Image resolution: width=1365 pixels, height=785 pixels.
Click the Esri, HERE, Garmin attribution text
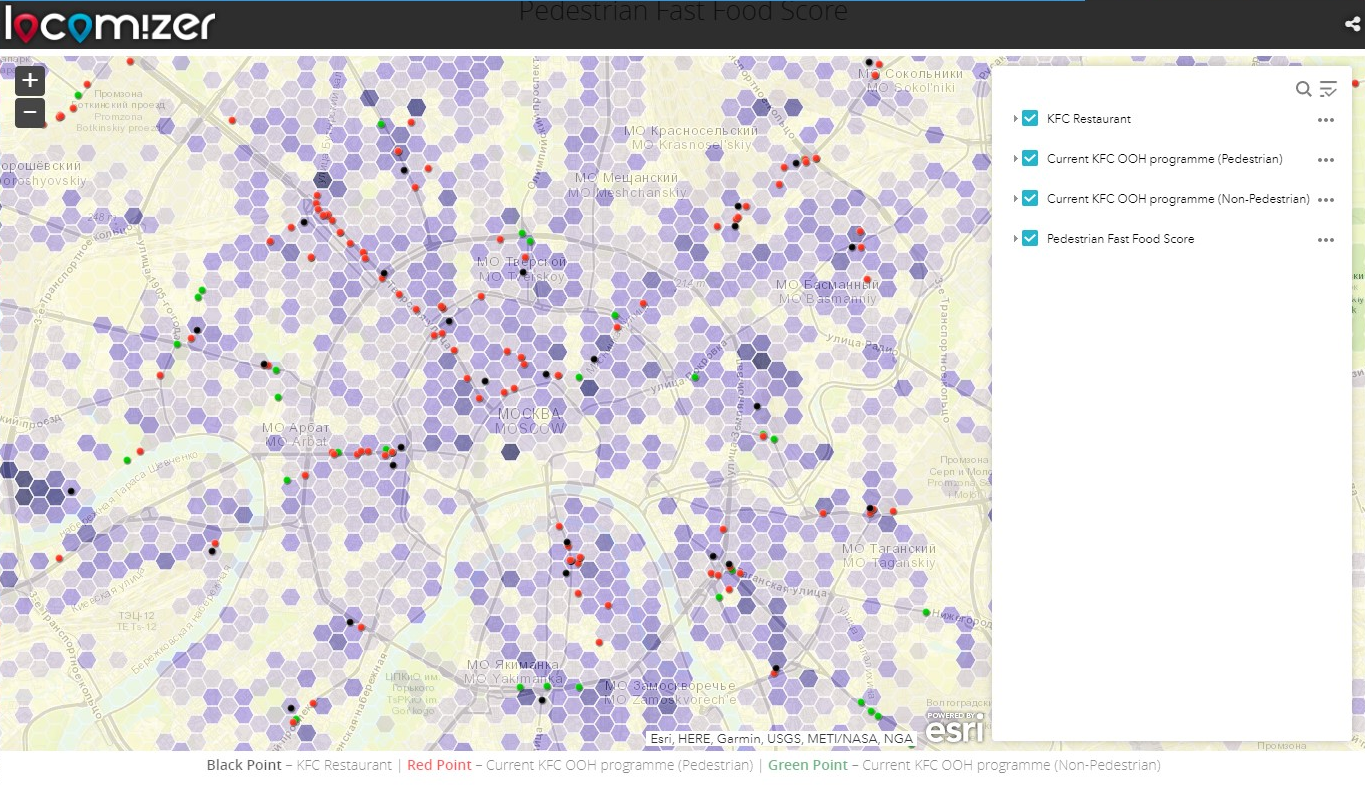pos(781,739)
